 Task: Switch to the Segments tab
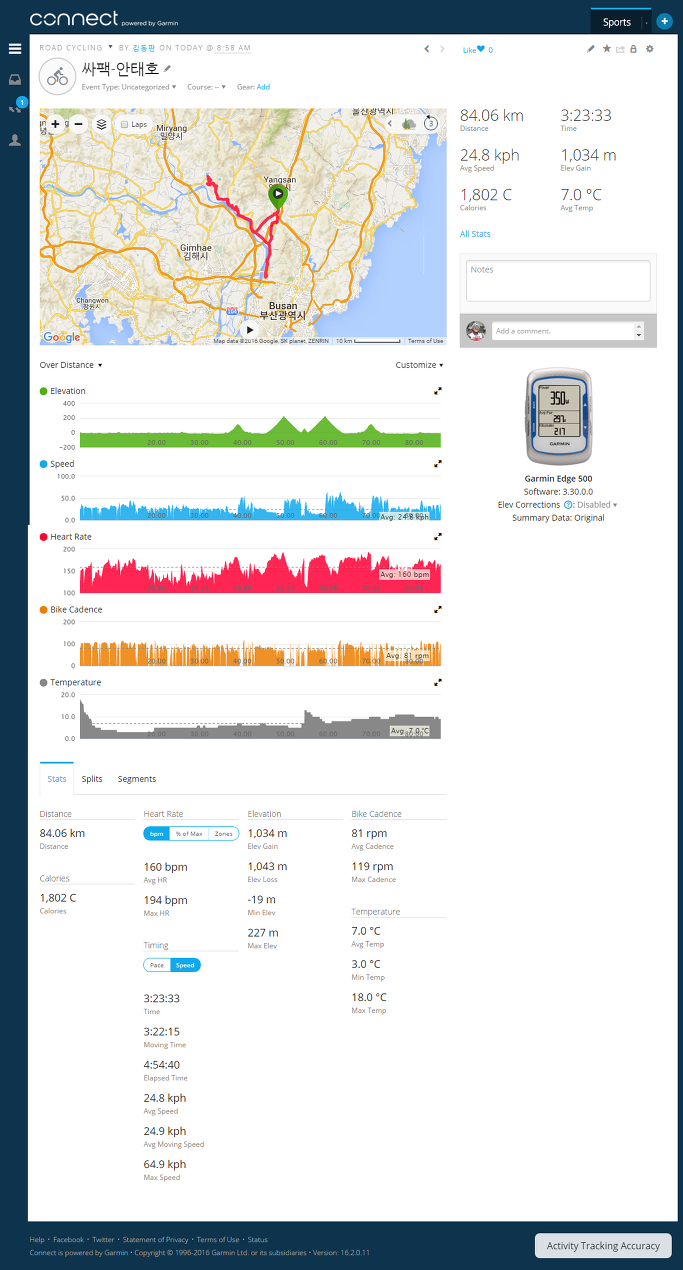(x=137, y=779)
